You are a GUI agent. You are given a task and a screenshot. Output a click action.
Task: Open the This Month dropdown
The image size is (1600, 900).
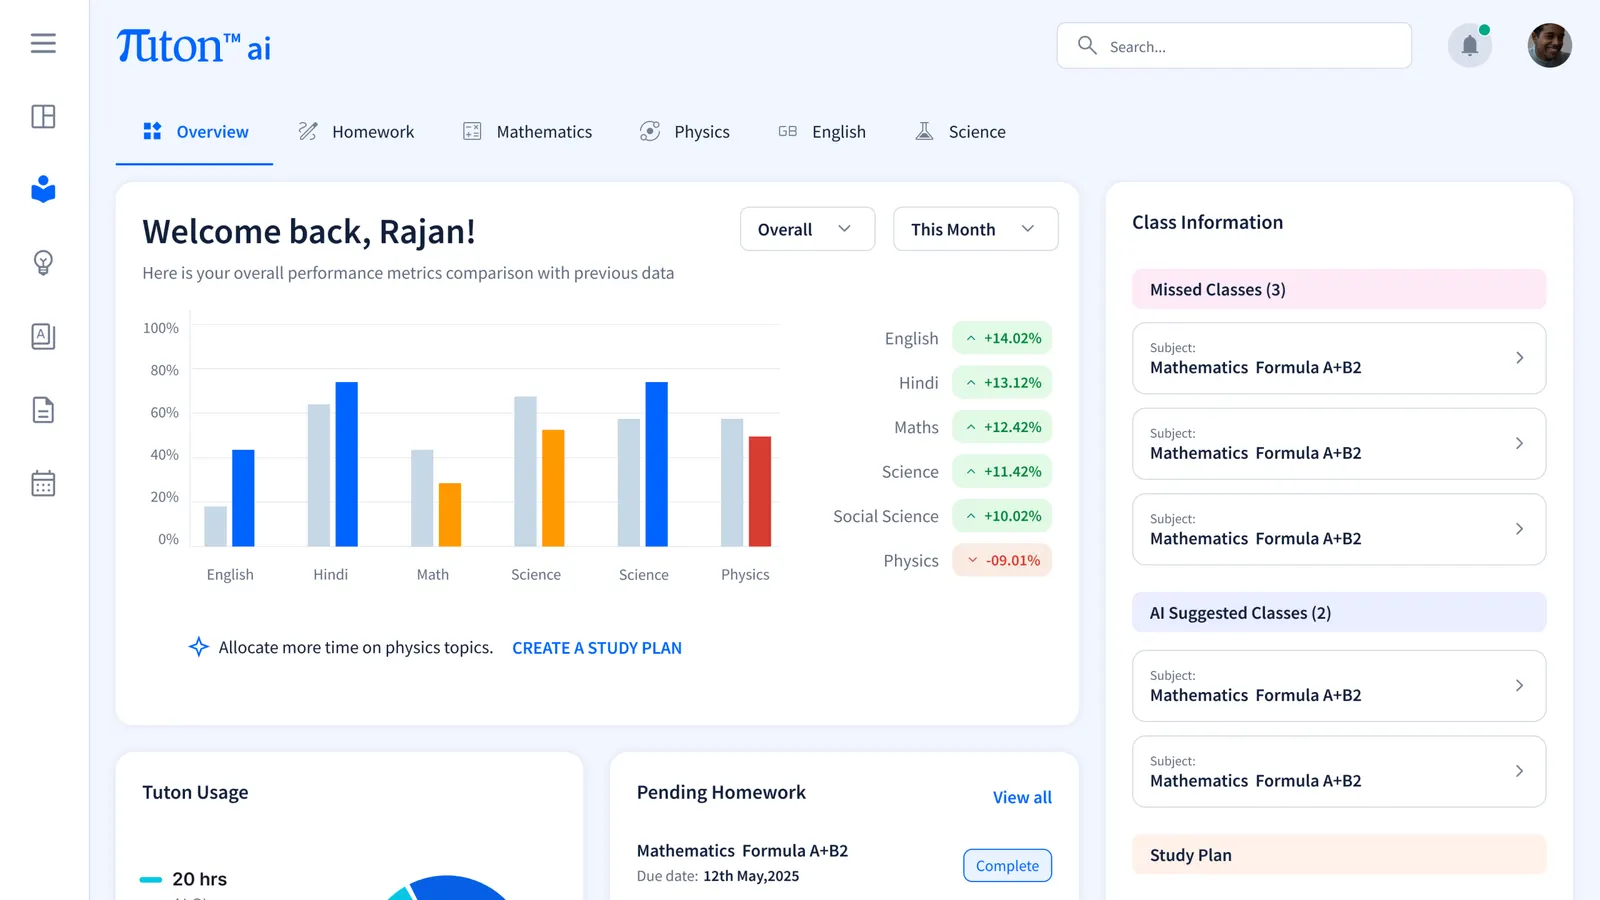pos(975,229)
